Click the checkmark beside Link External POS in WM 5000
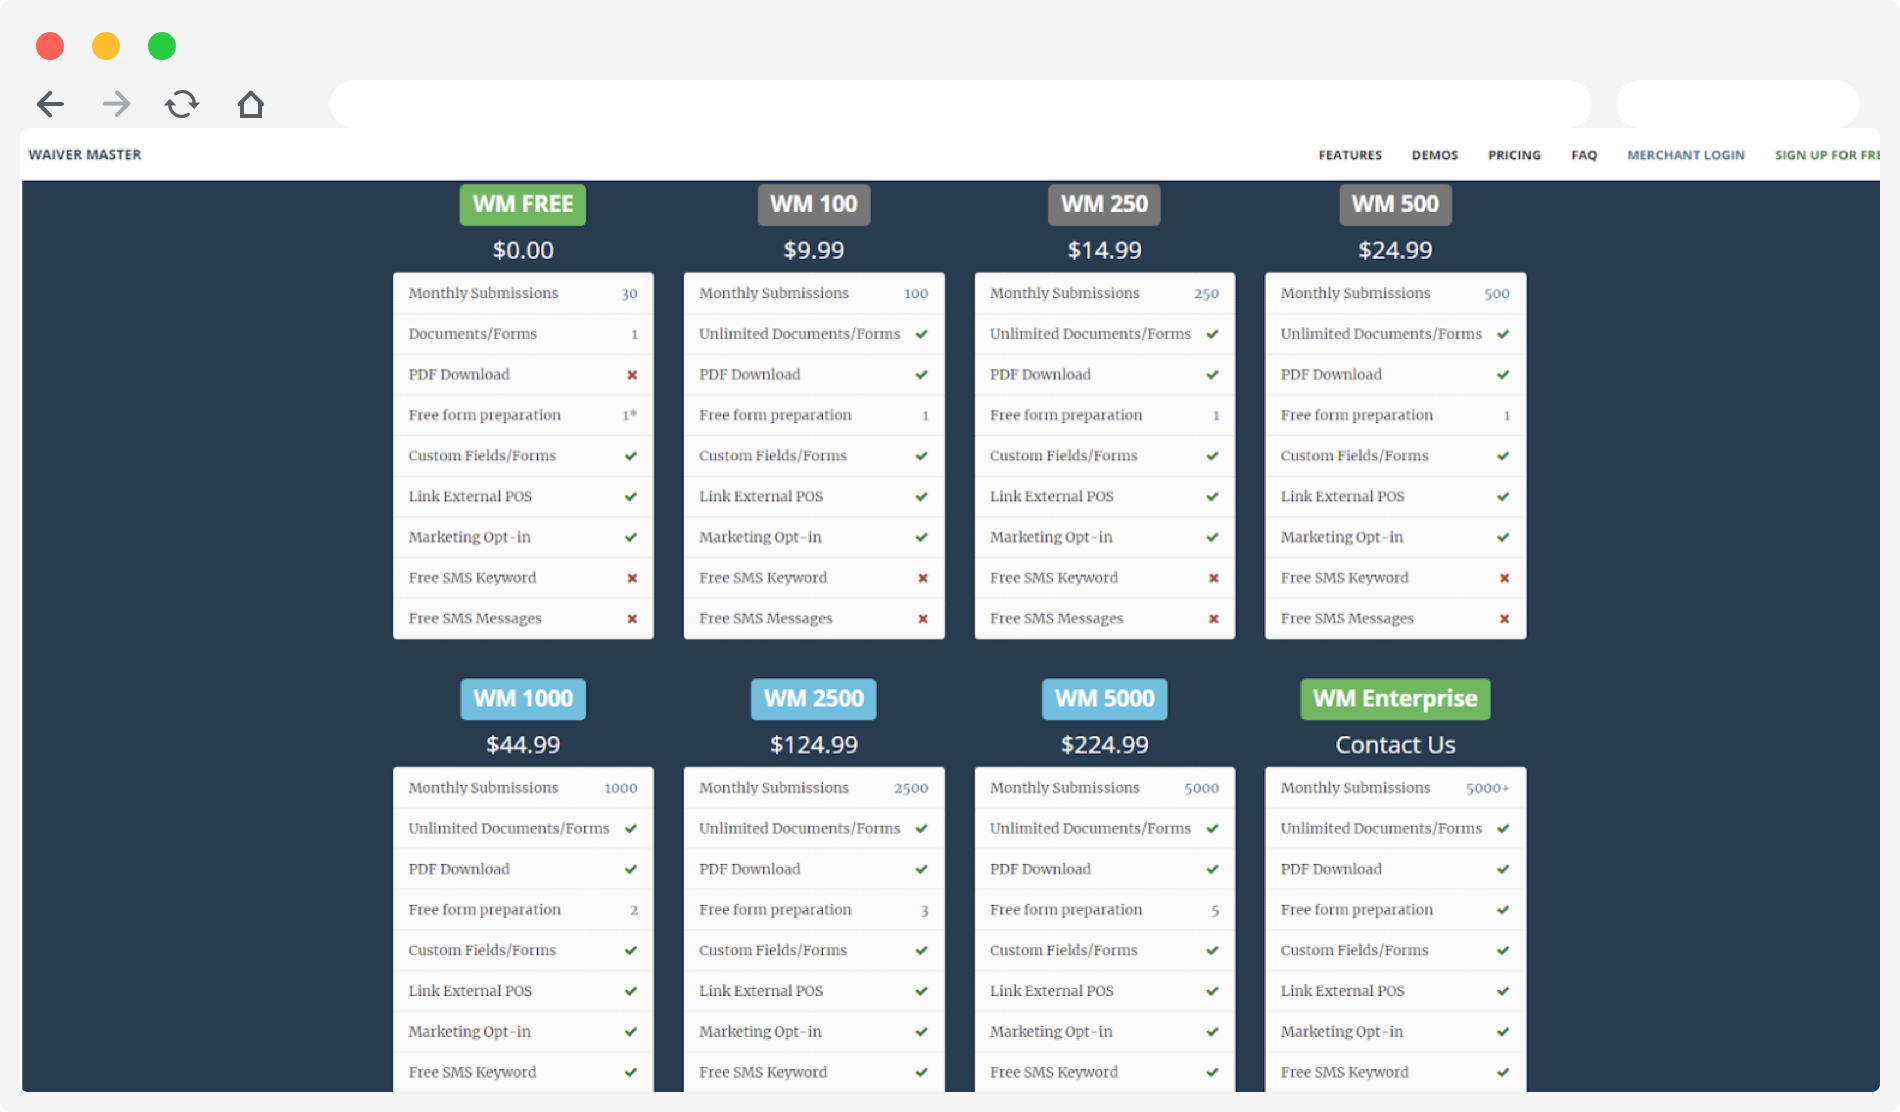The width and height of the screenshot is (1900, 1112). pos(1213,990)
